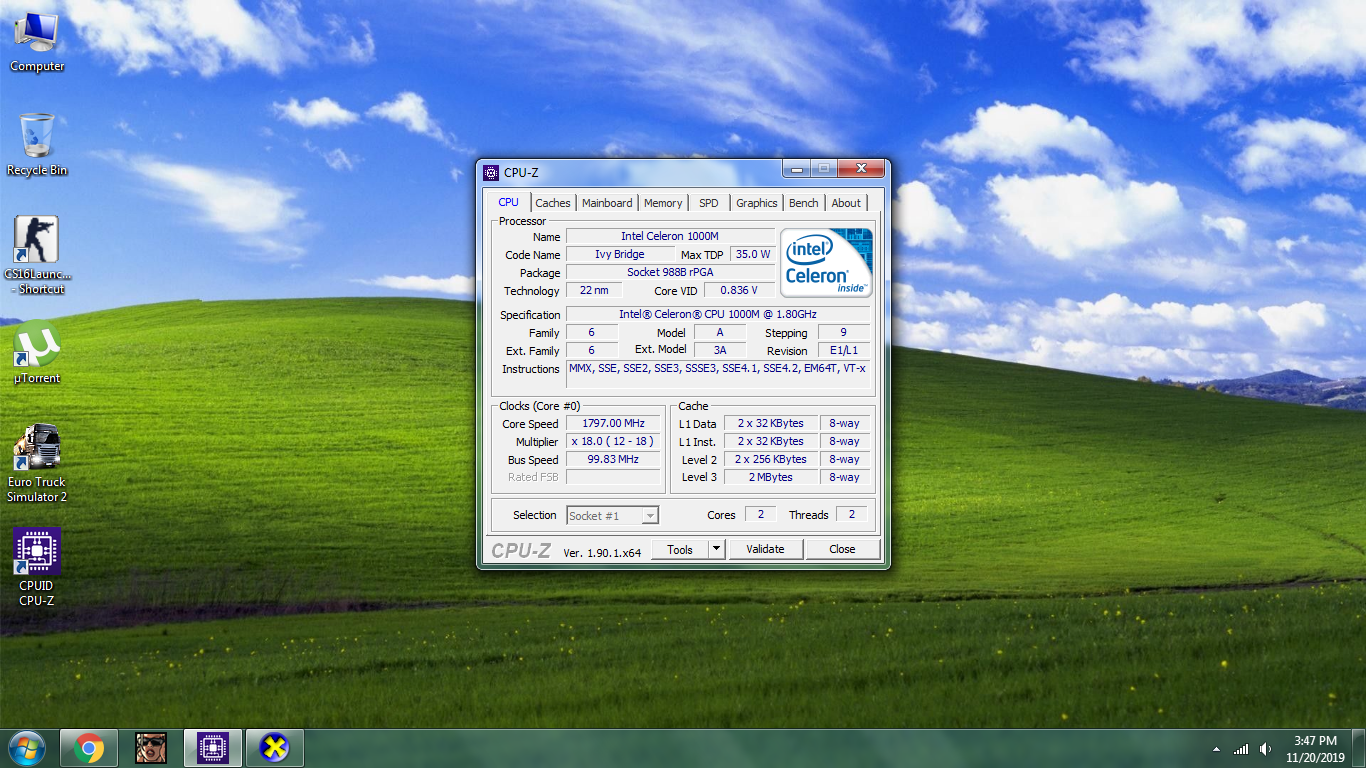Click the Validate button
Screen dimensions: 1366x768
[765, 549]
